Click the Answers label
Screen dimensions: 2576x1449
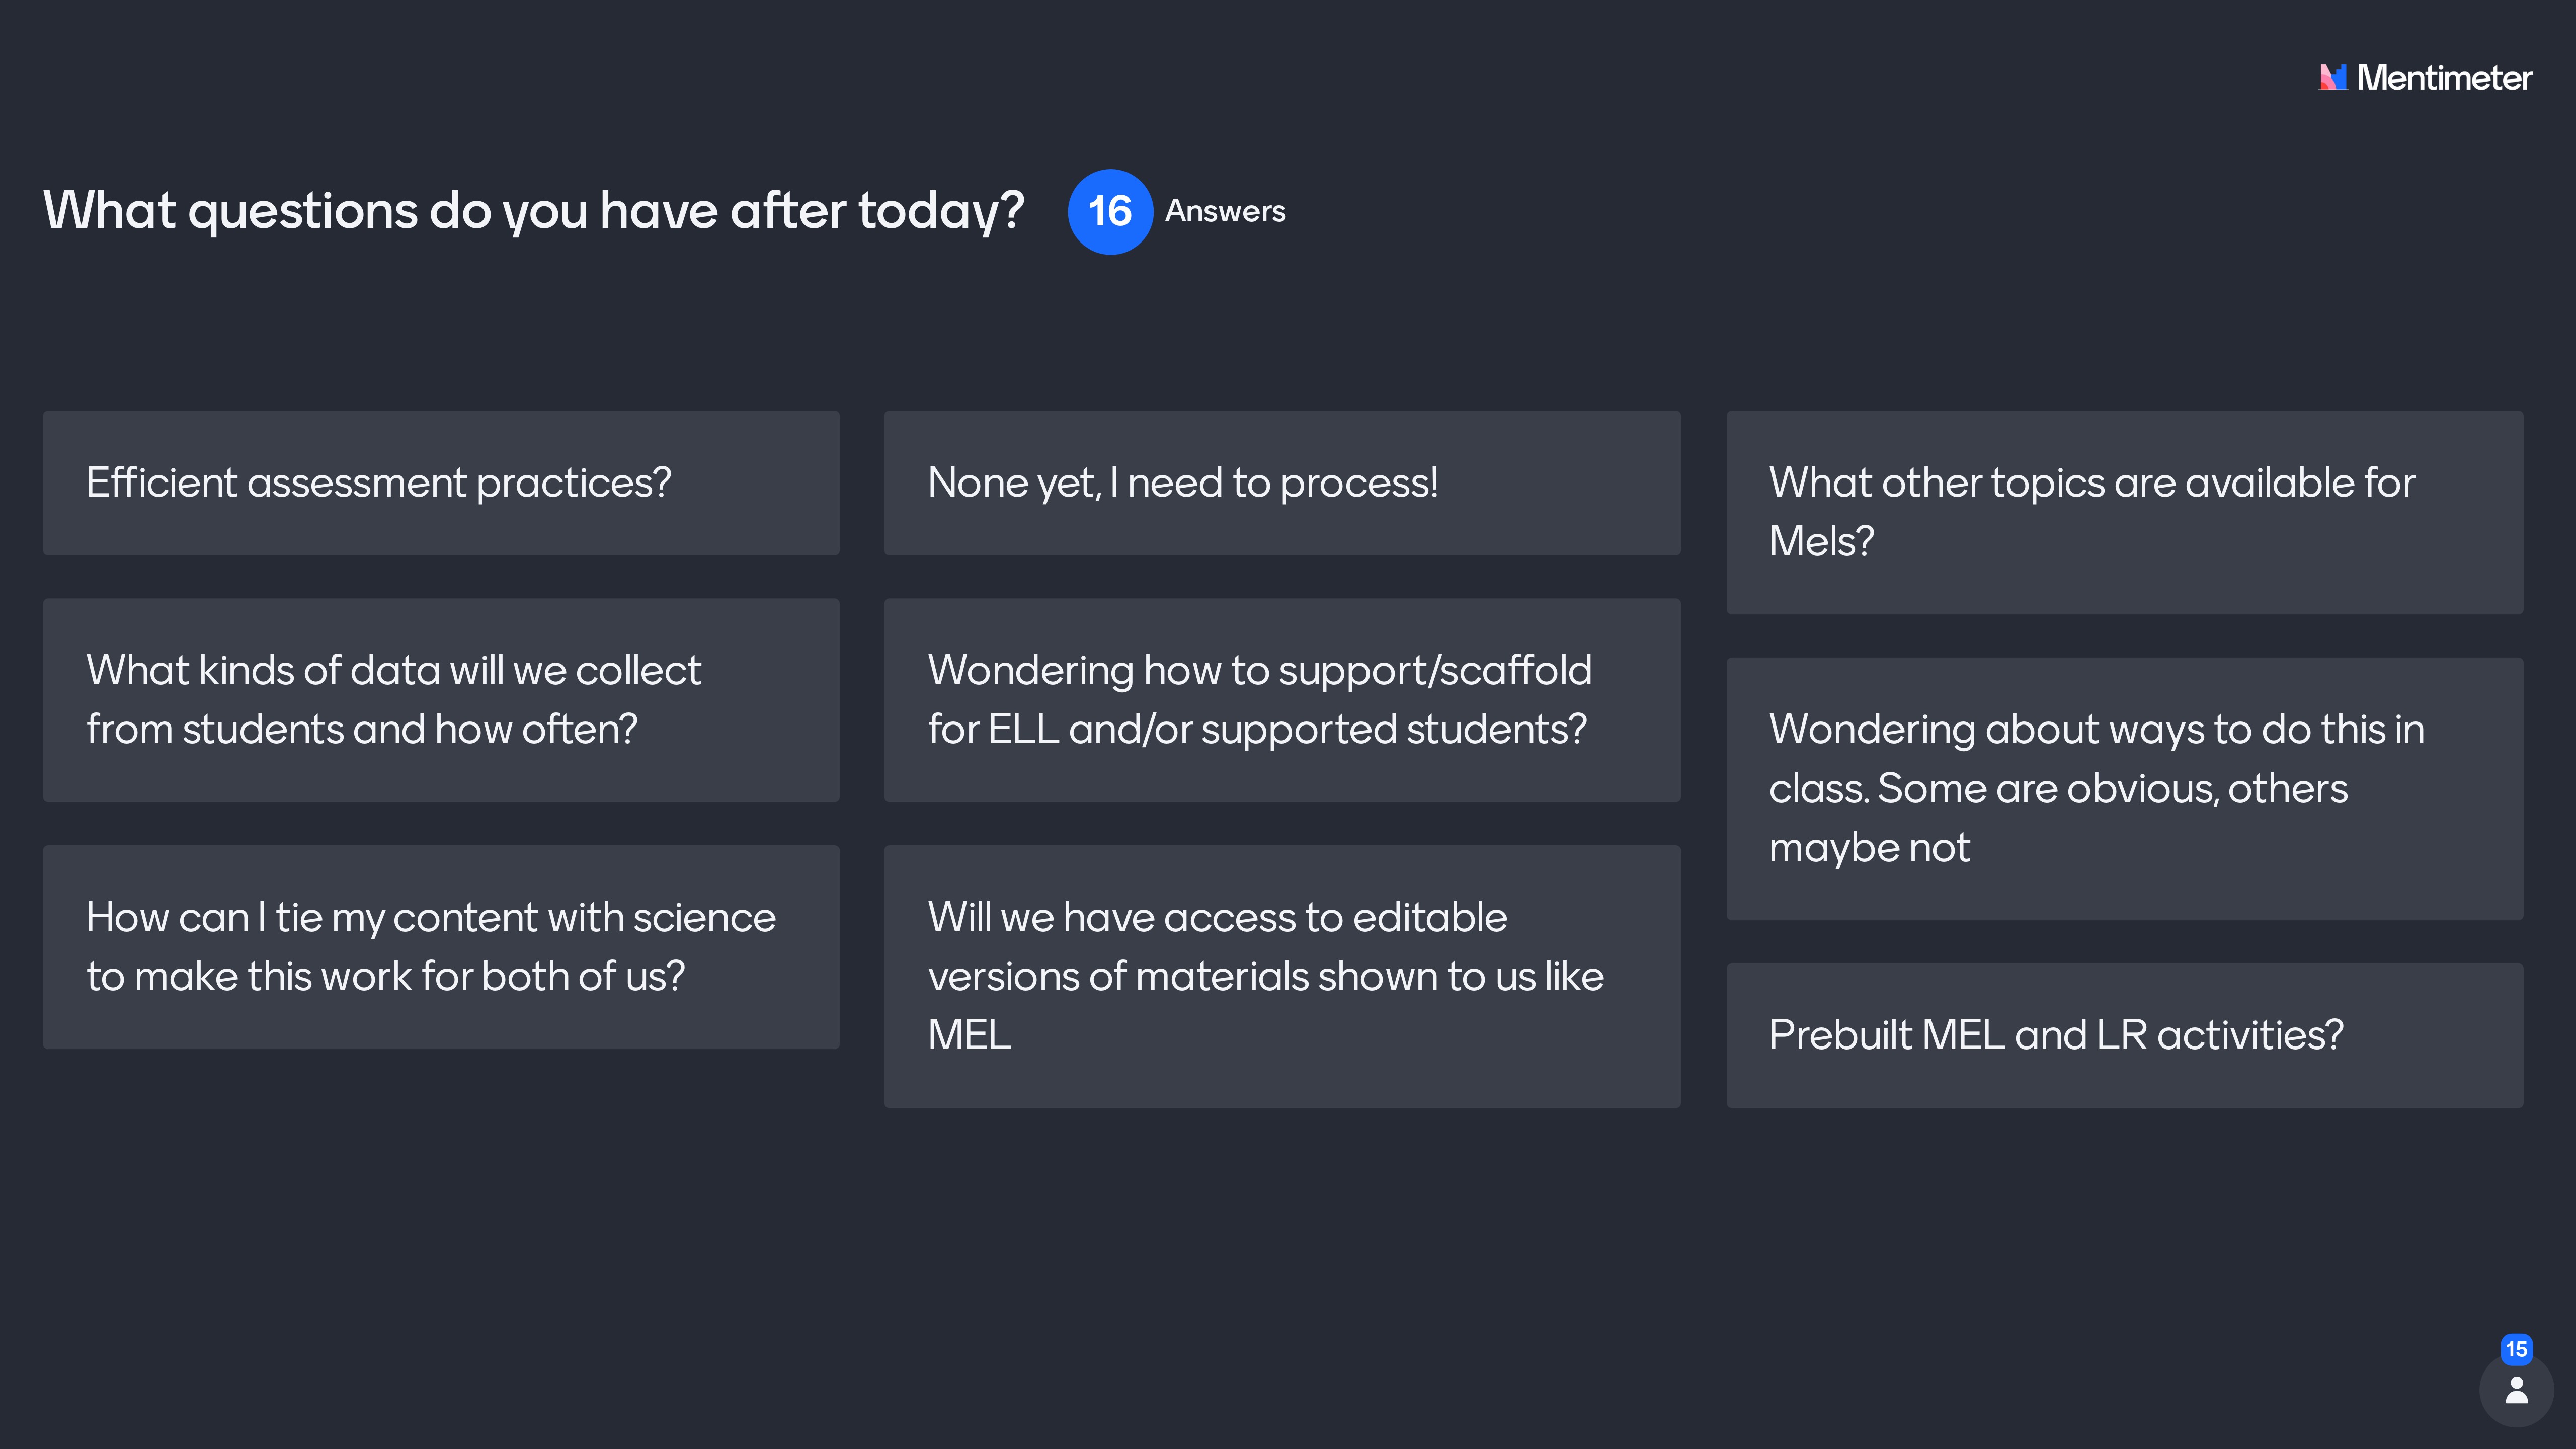[x=1225, y=211]
